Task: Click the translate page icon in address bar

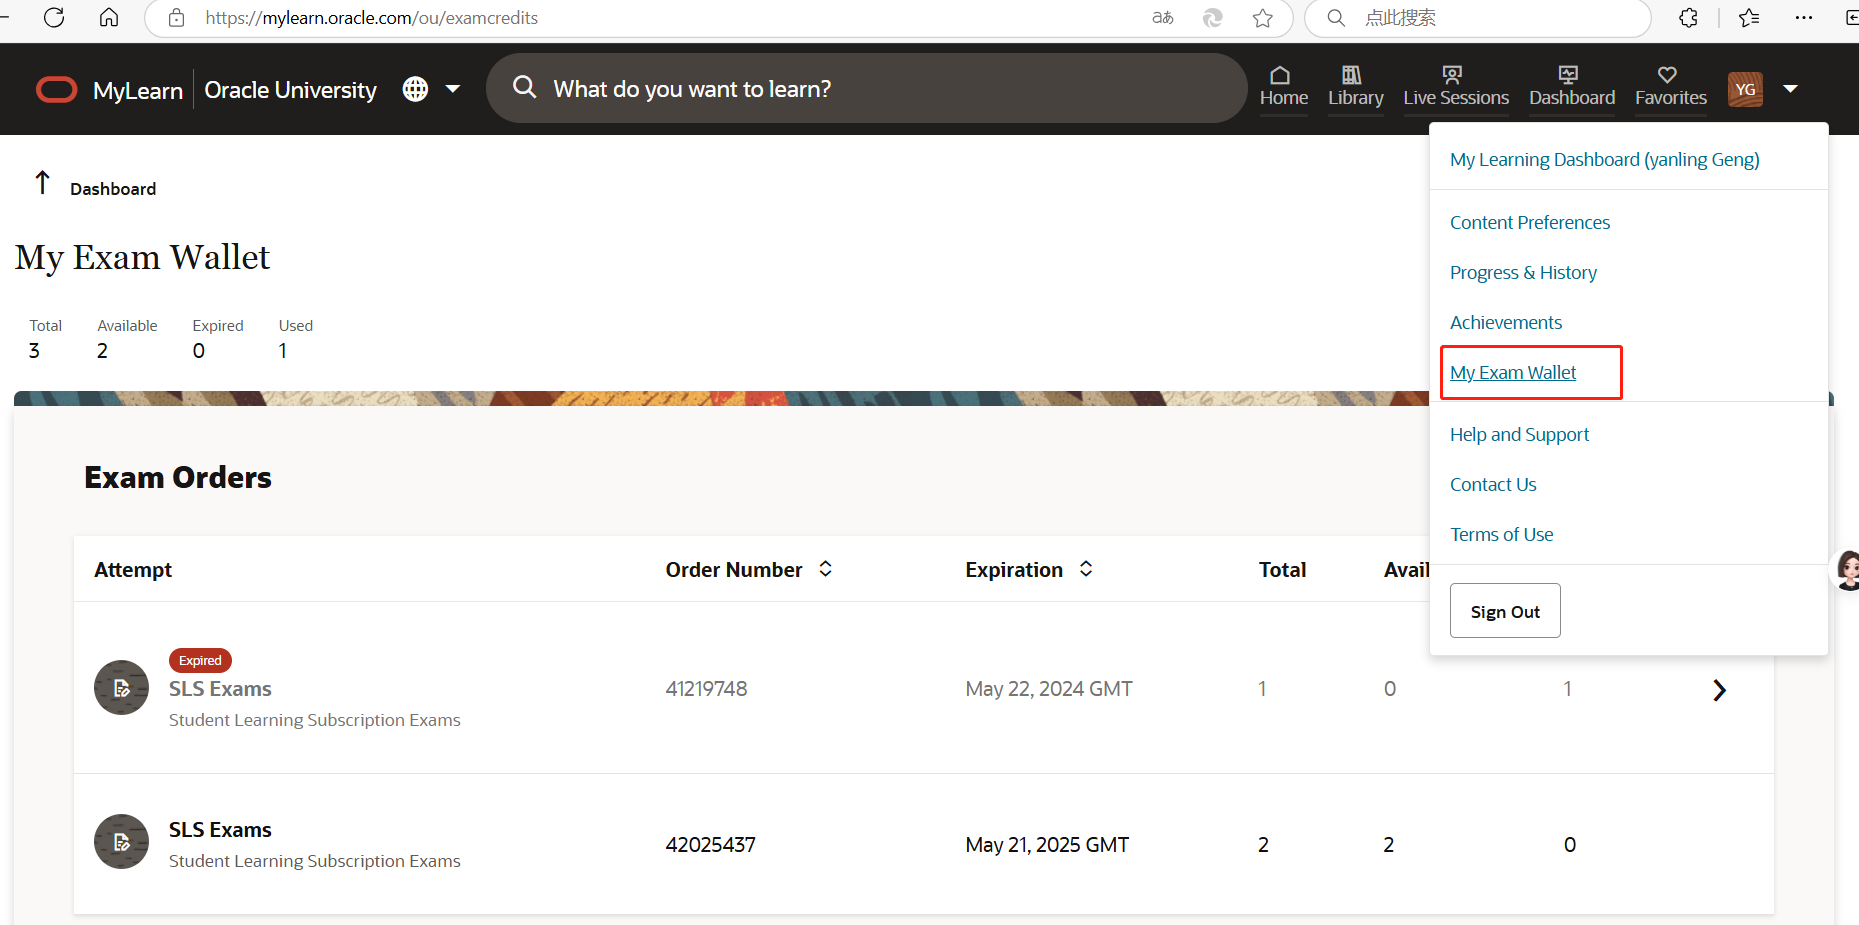Action: coord(1162,18)
